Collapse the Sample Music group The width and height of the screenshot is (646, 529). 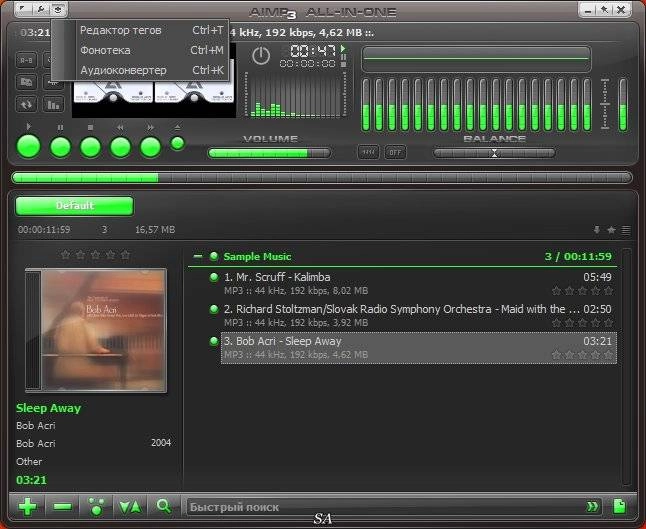198,256
